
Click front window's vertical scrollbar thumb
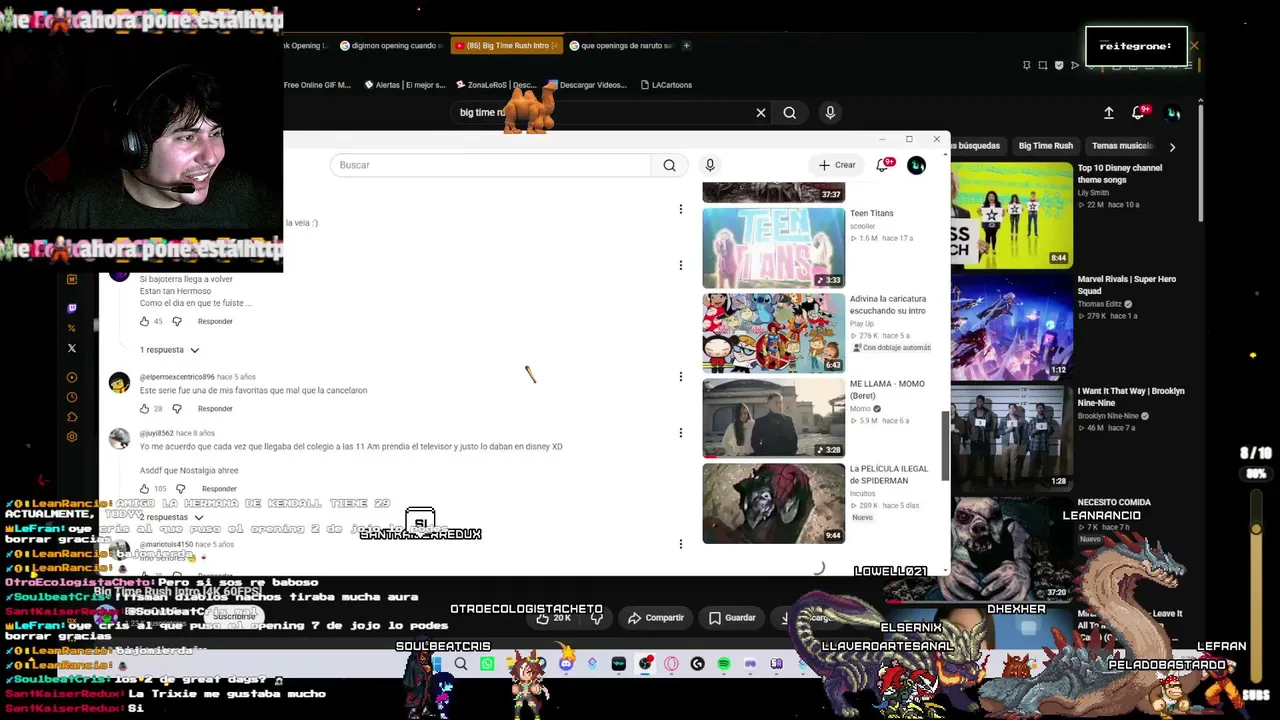point(943,445)
